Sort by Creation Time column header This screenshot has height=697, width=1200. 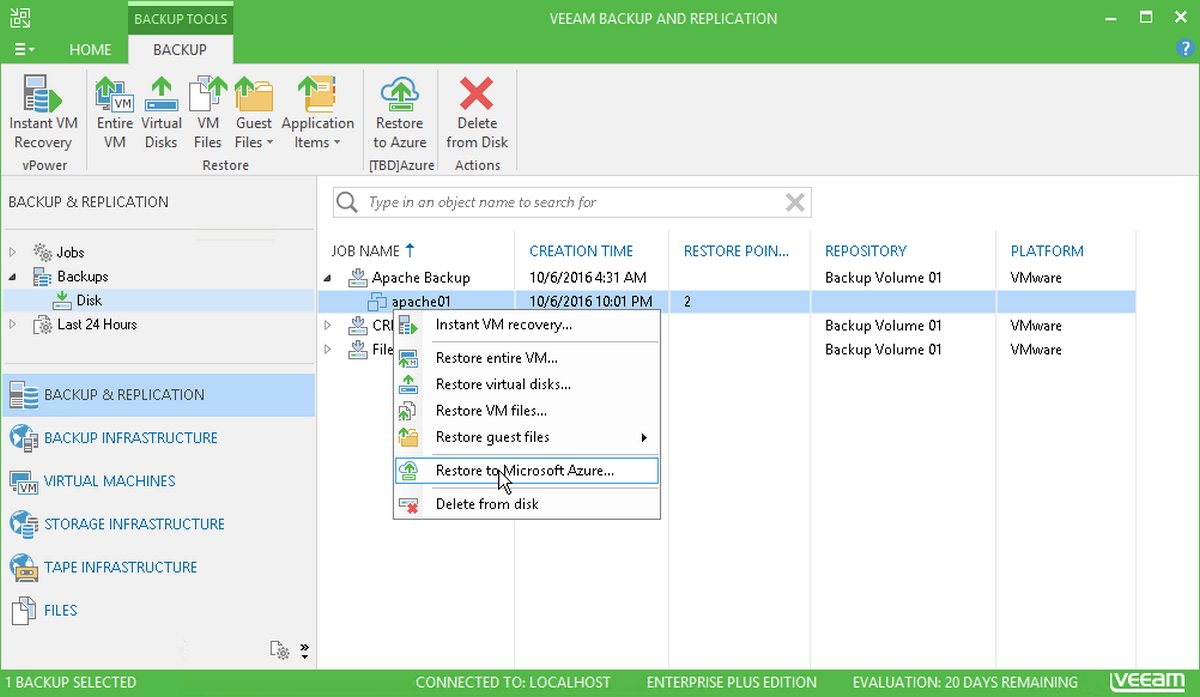[581, 251]
